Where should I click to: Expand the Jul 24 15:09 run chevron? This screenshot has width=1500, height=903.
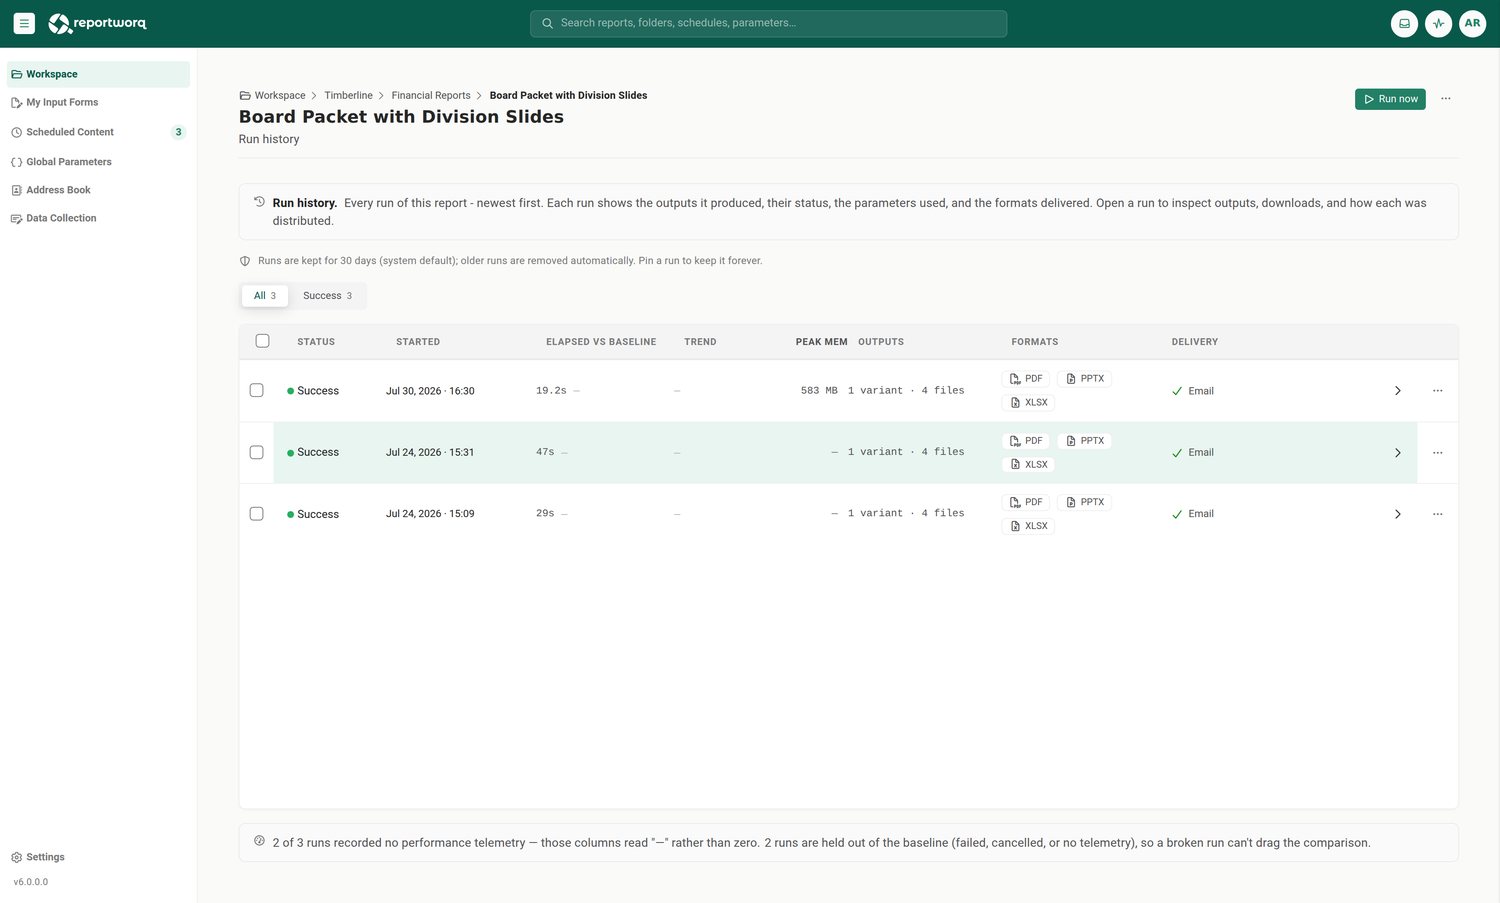click(1397, 514)
